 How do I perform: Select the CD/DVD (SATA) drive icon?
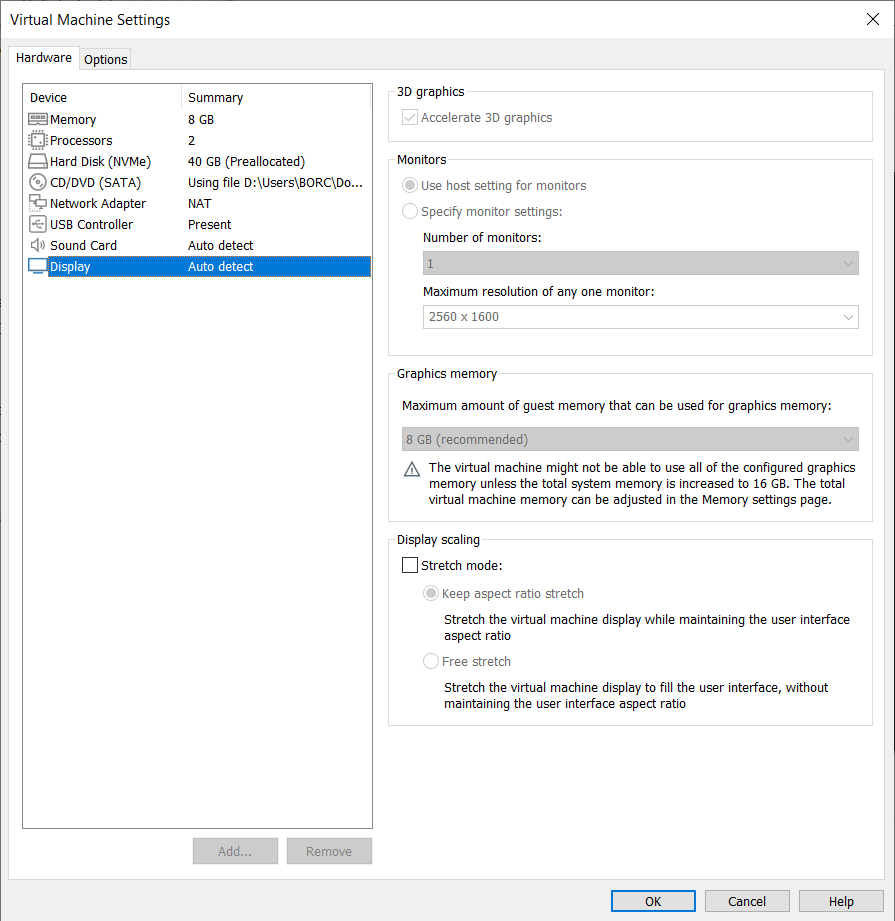(37, 182)
